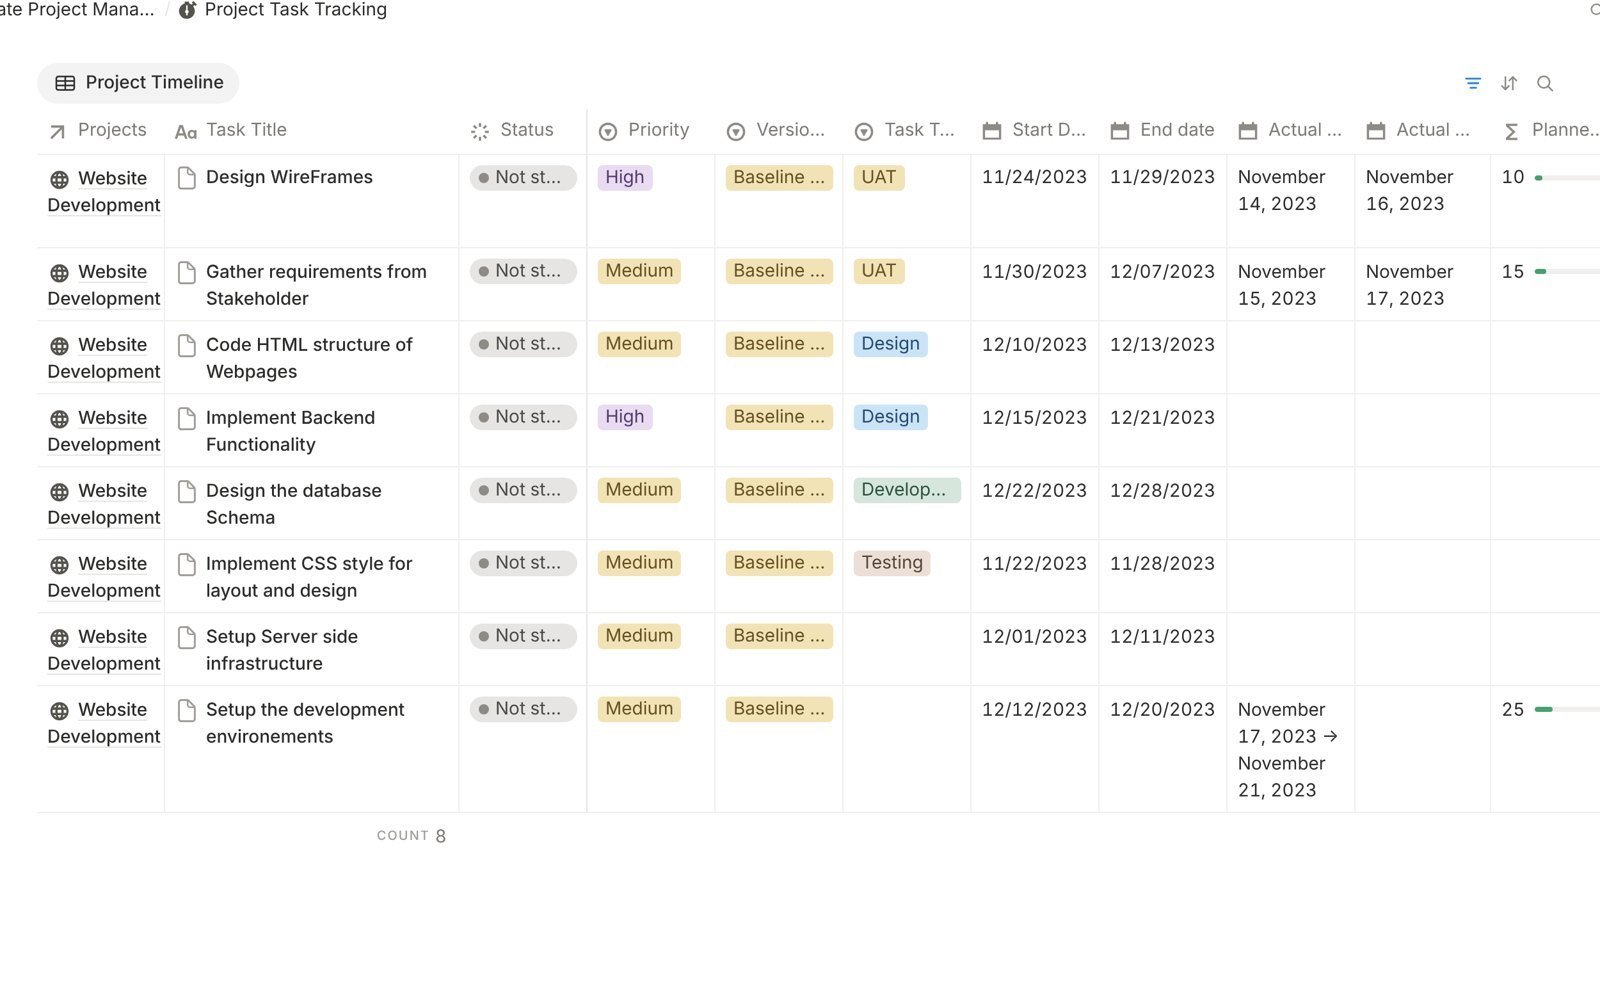Open Project Task Tracking breadcrumb
The height and width of the screenshot is (1000, 1600).
click(x=295, y=10)
